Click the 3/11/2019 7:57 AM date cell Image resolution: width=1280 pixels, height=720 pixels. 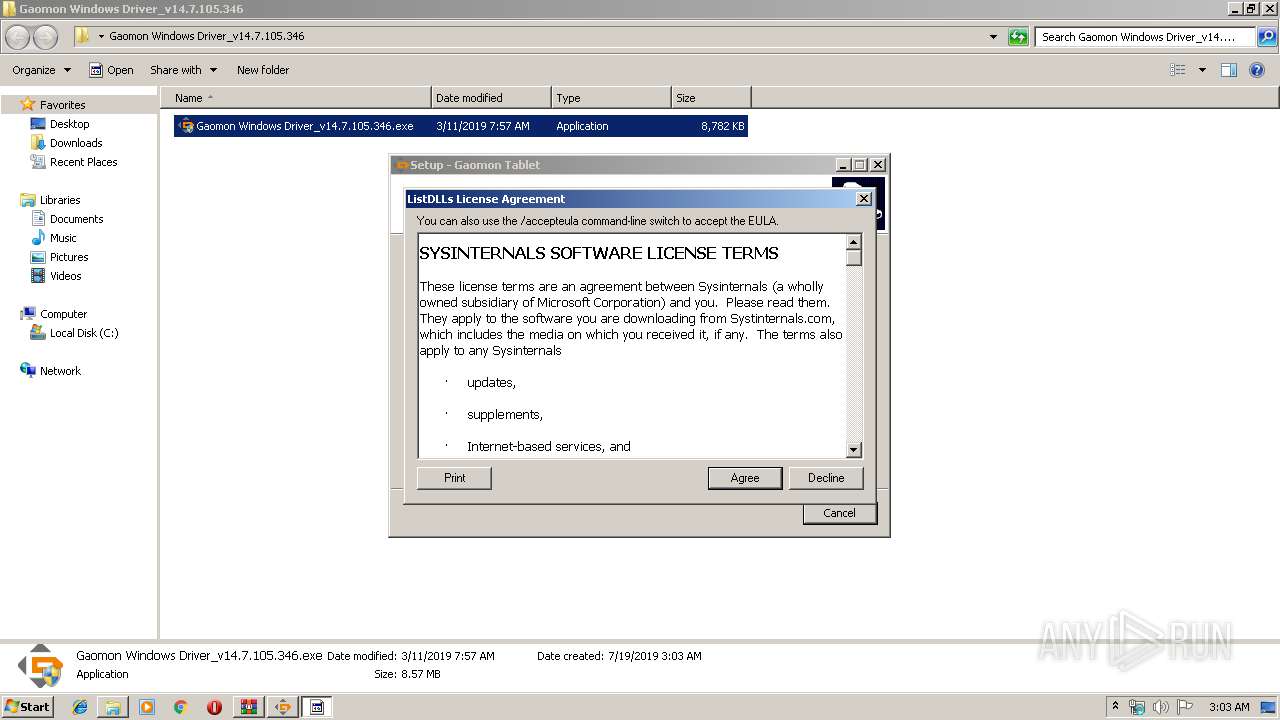tap(483, 126)
